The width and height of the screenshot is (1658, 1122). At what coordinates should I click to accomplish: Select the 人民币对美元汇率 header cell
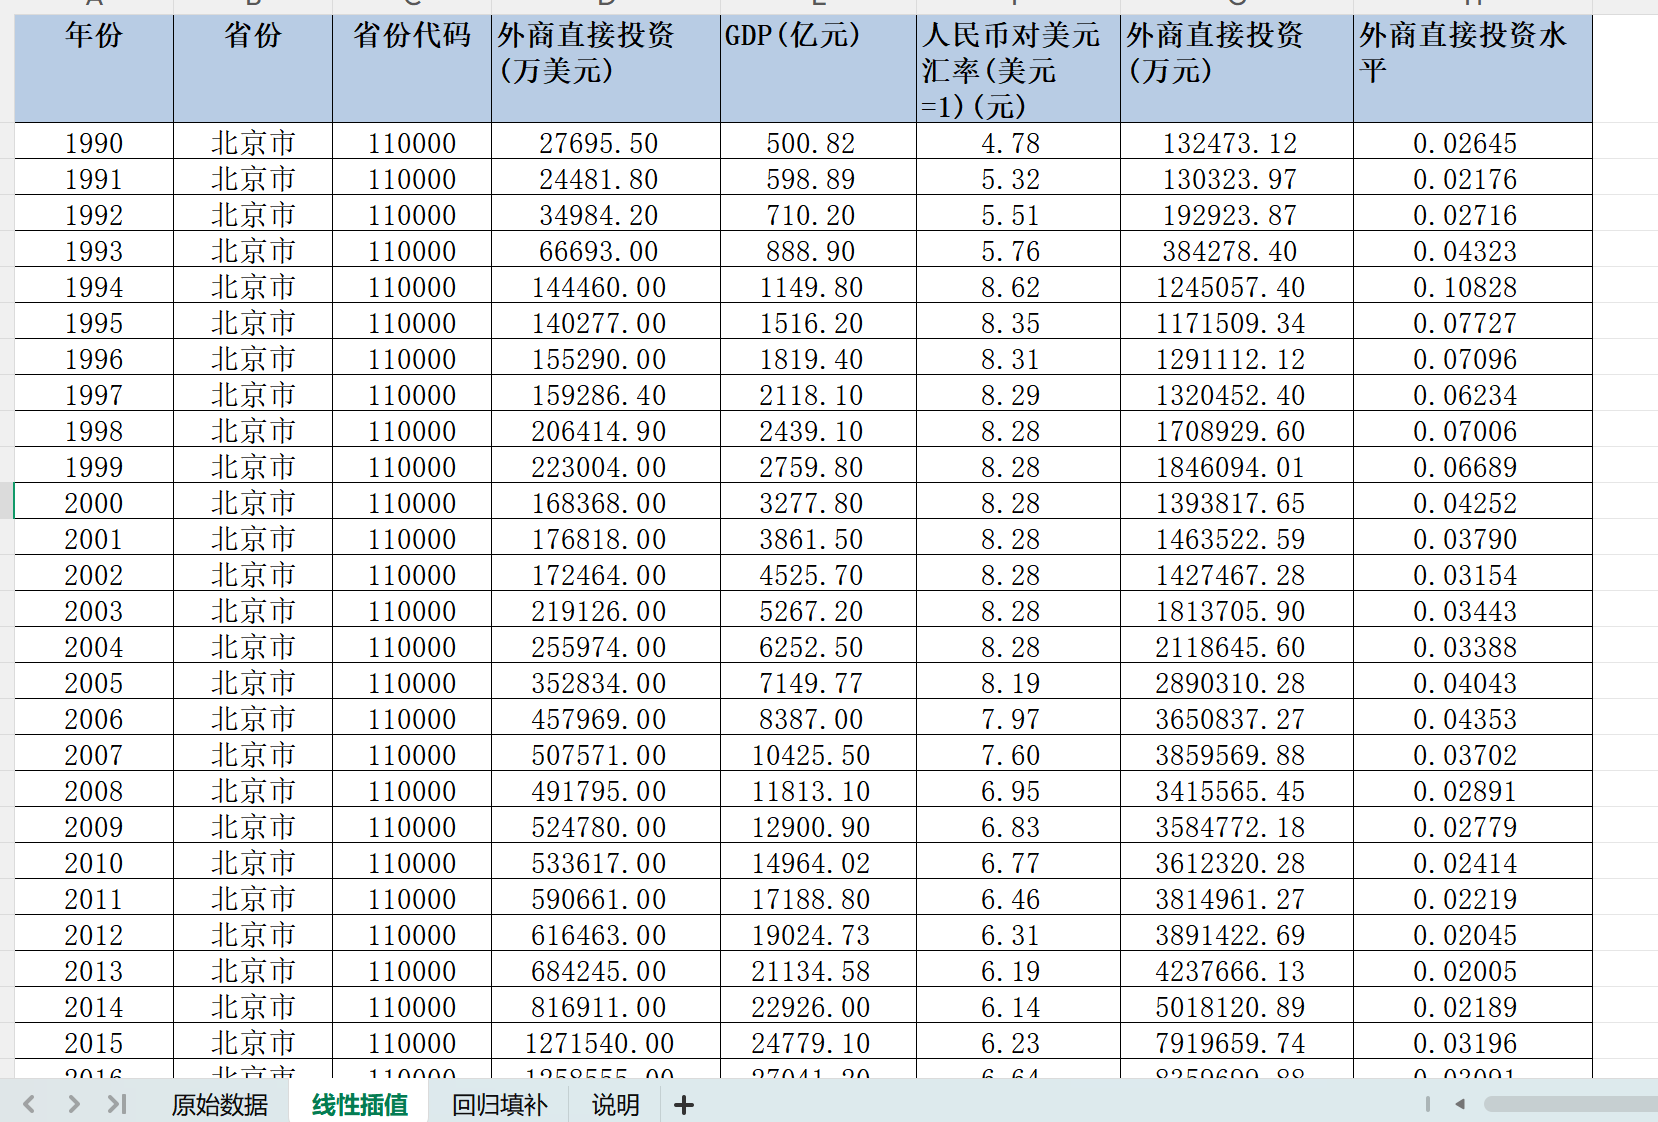tap(1018, 68)
